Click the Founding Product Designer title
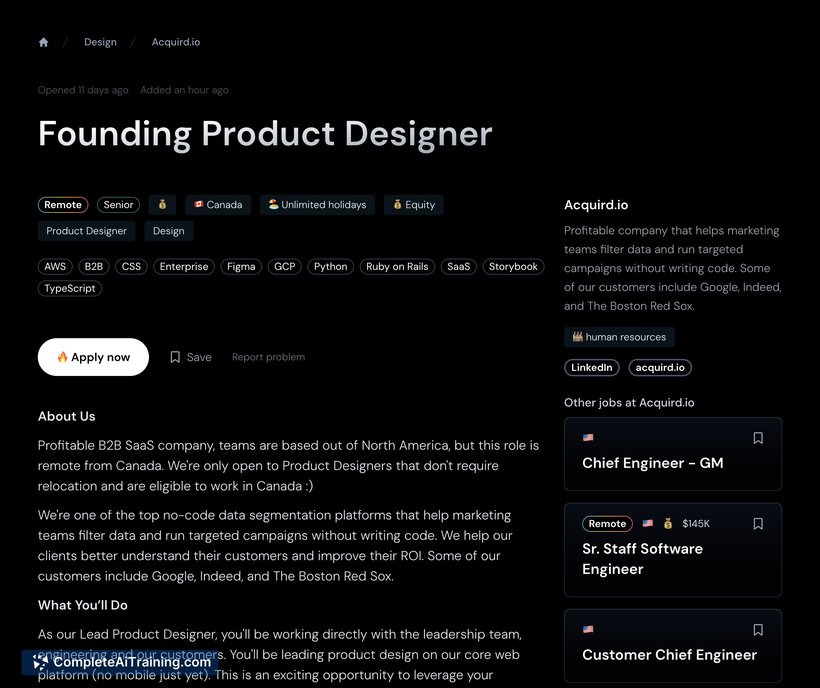 pyautogui.click(x=265, y=134)
